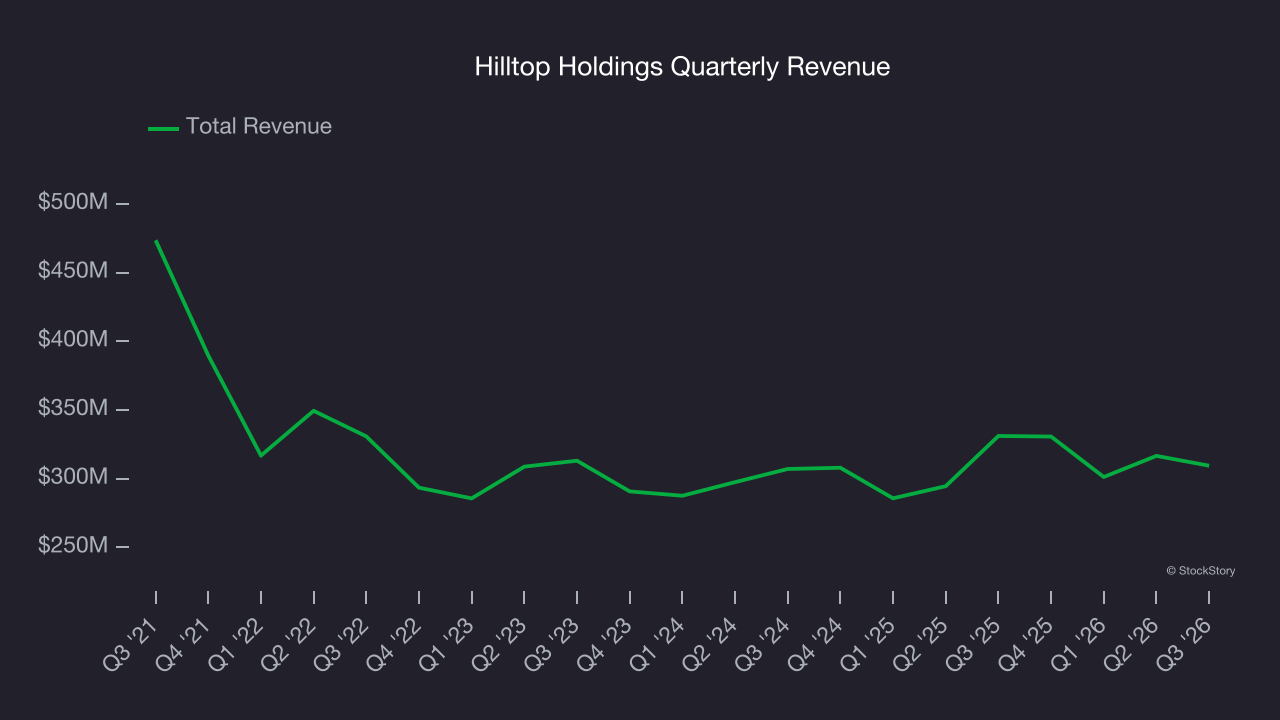The height and width of the screenshot is (720, 1280).
Task: Click the "Q2 '25" x-axis label
Action: point(921,642)
